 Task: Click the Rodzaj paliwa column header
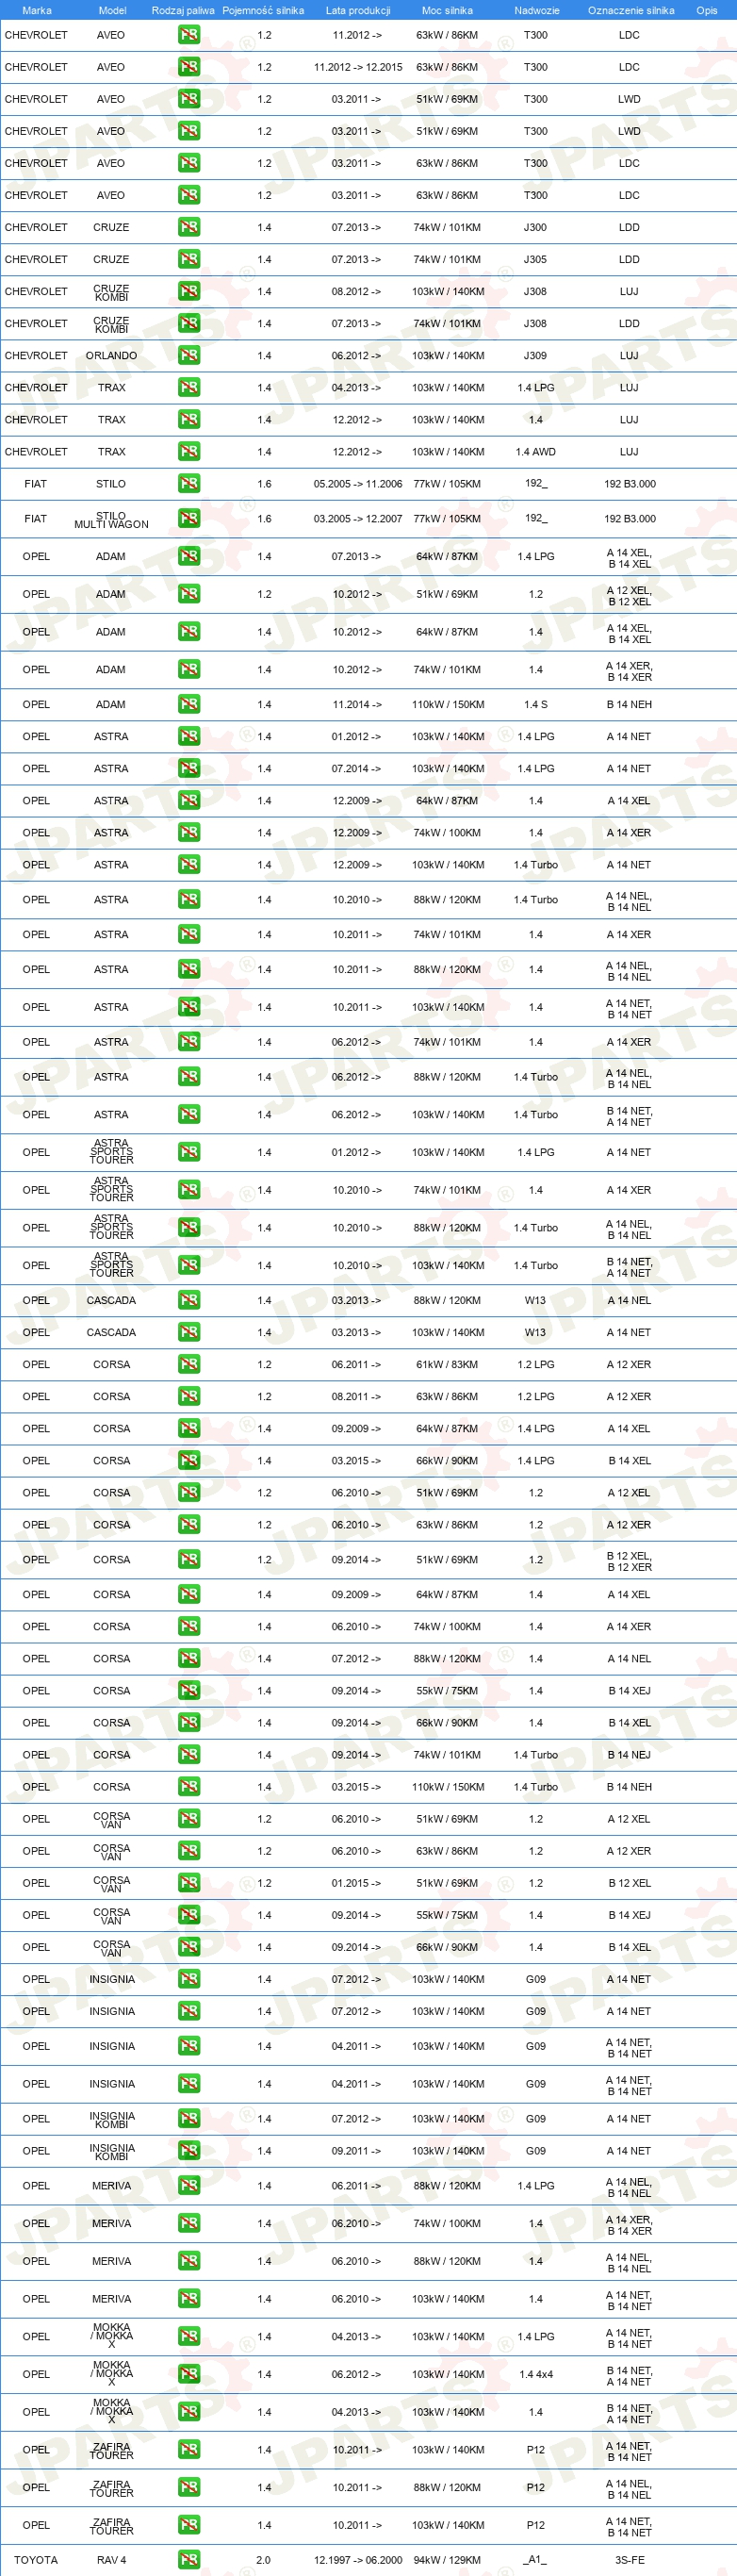183,10
